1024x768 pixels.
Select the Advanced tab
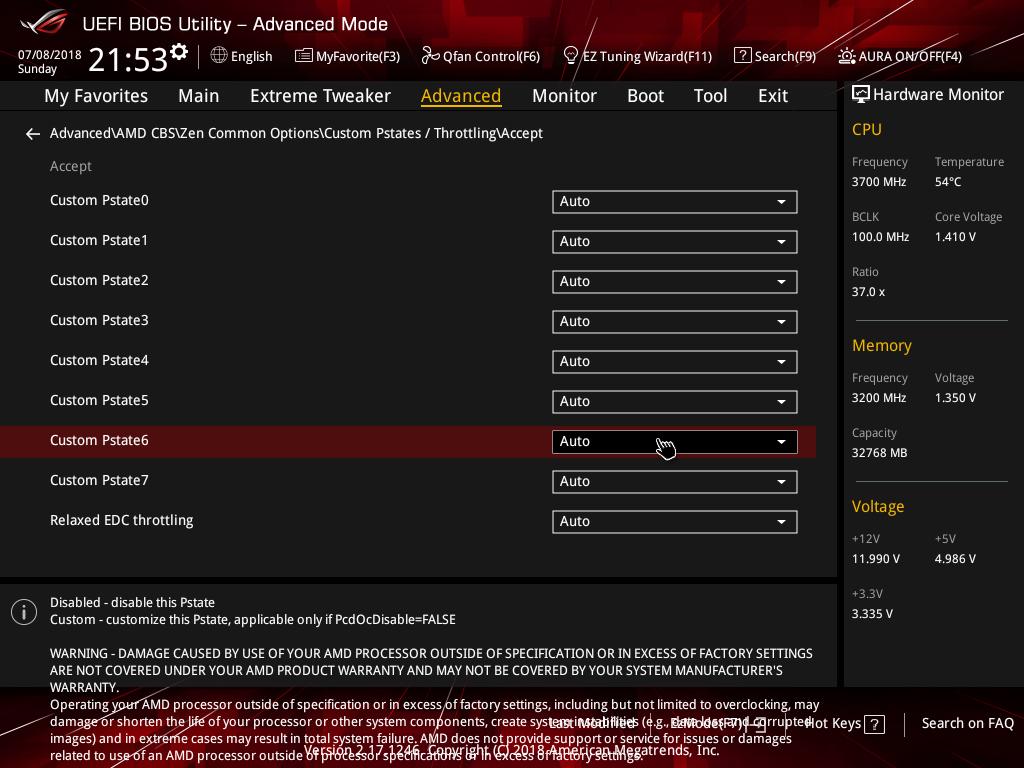coord(461,96)
